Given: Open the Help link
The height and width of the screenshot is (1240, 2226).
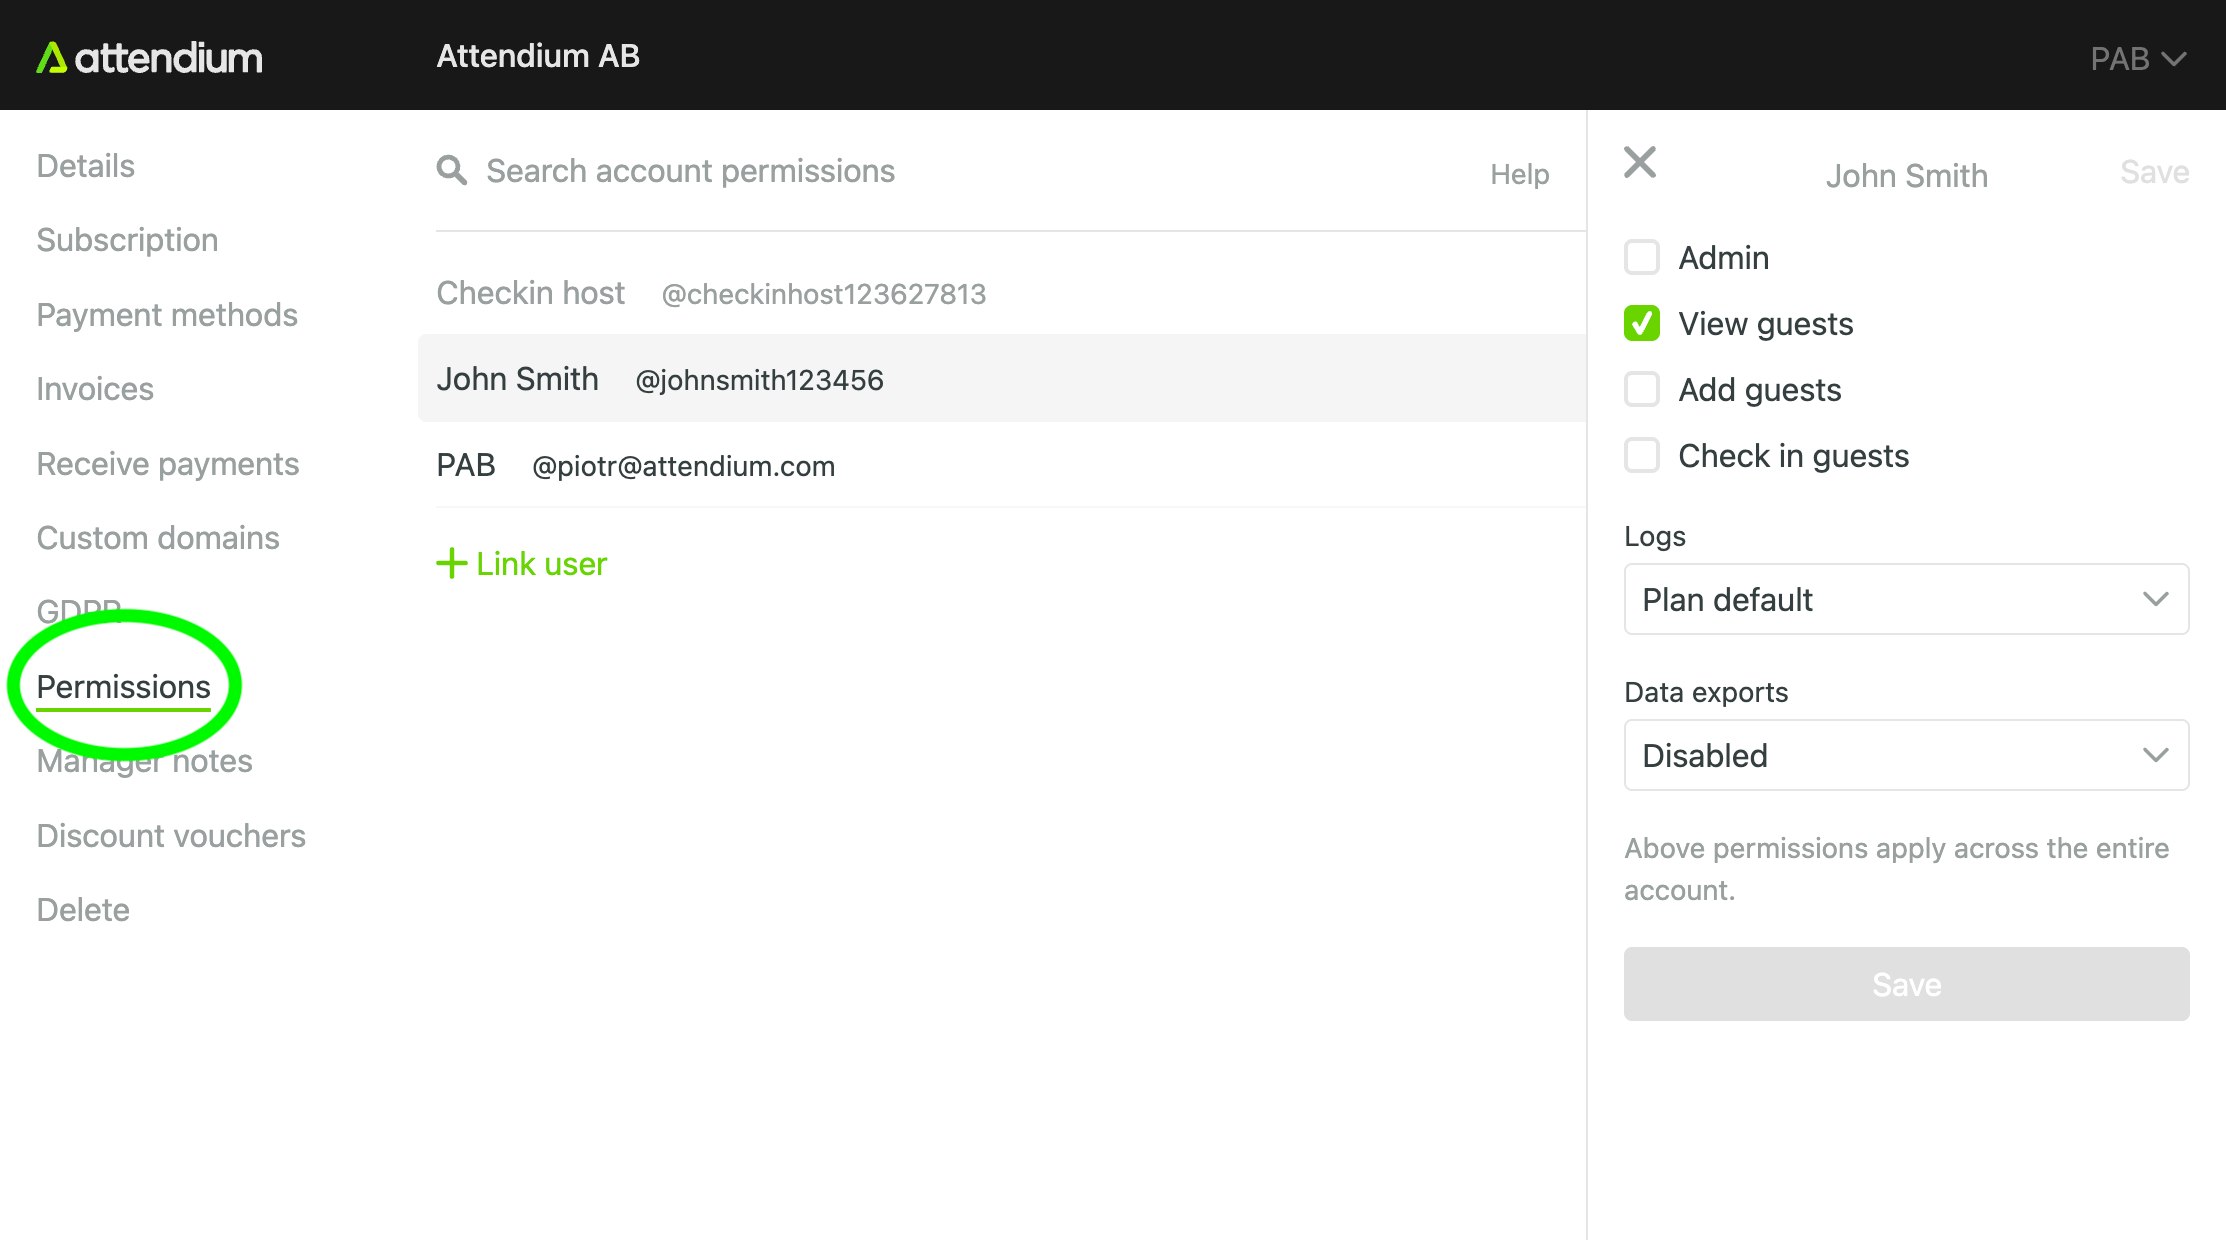Looking at the screenshot, I should tap(1519, 174).
